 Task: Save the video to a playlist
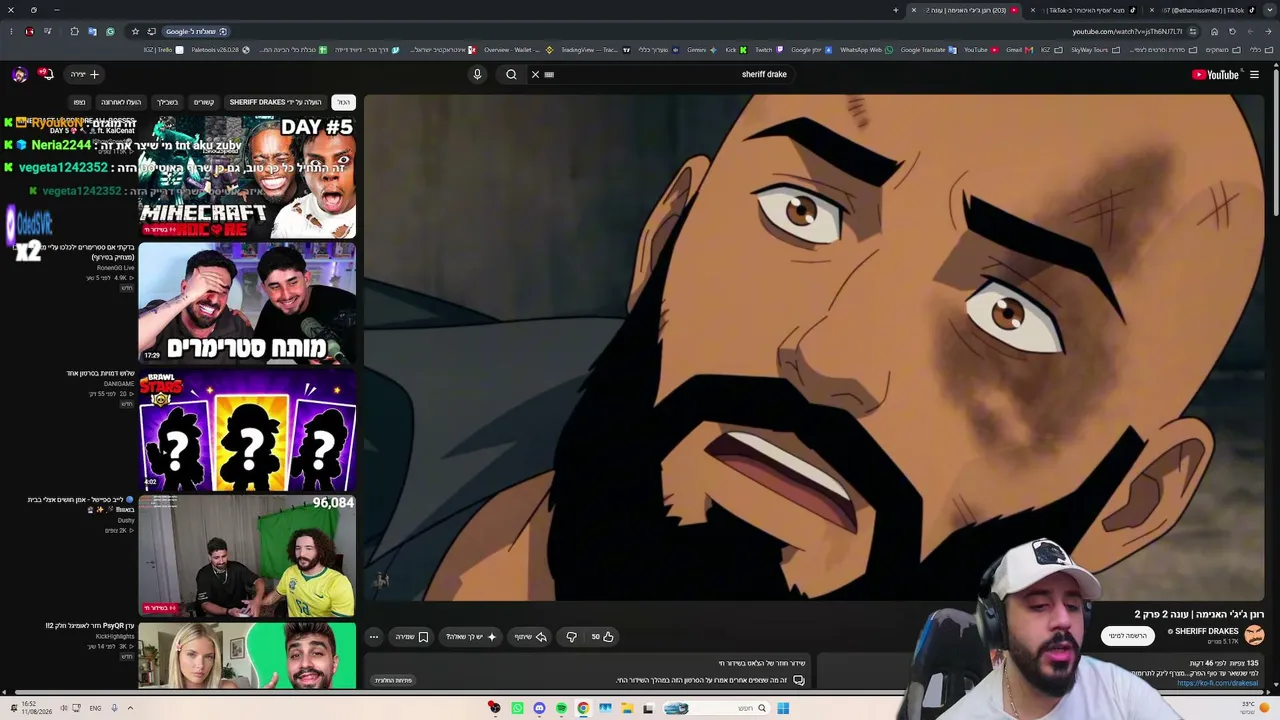pyautogui.click(x=412, y=637)
